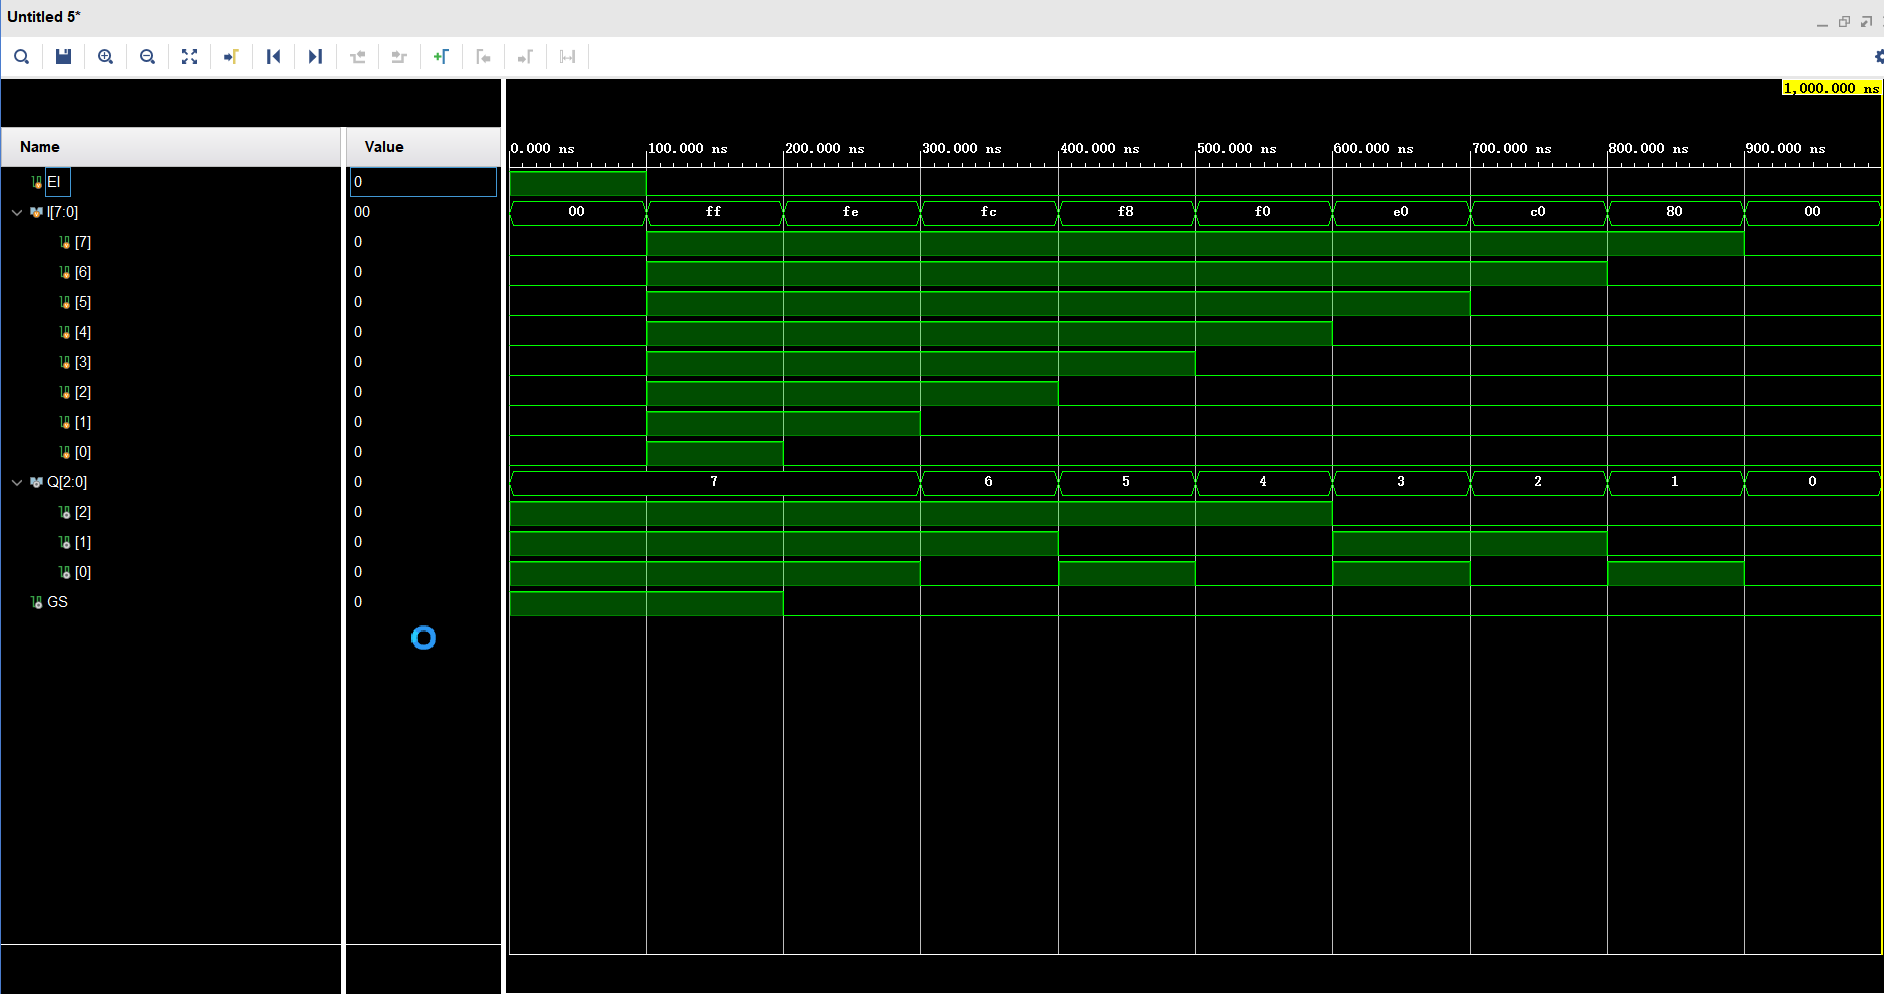Select the yellow go-to-cursor icon

(x=231, y=57)
